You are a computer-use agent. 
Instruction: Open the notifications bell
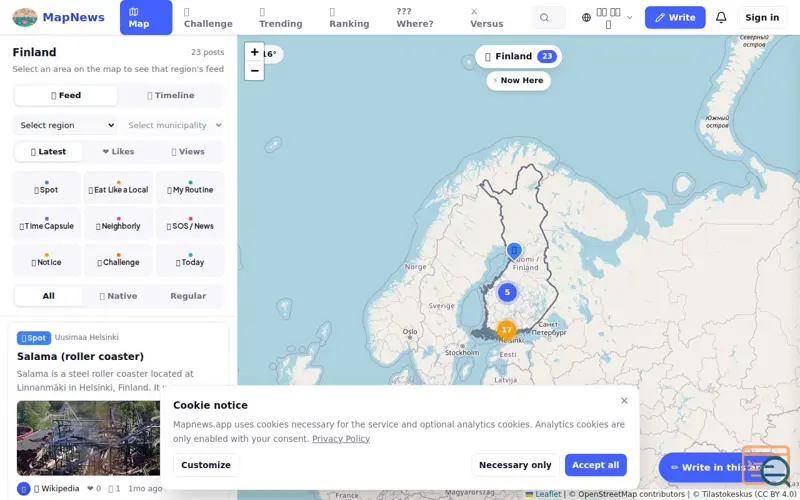(x=721, y=17)
